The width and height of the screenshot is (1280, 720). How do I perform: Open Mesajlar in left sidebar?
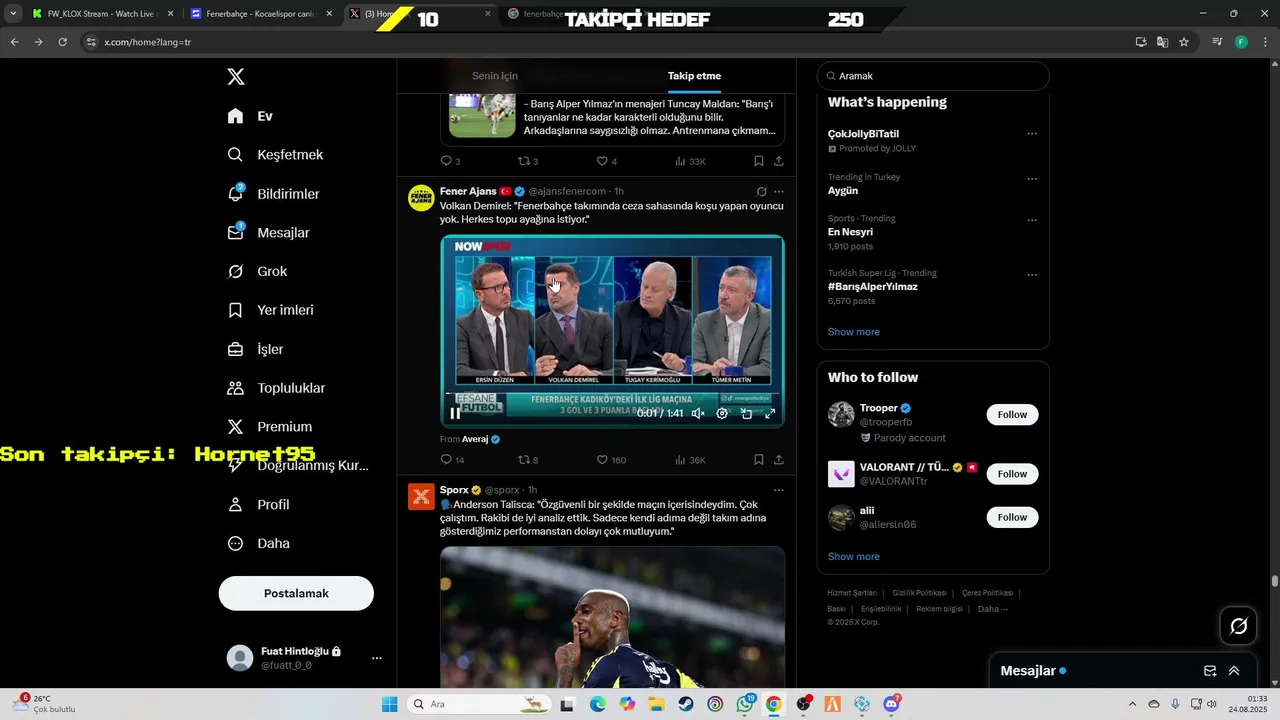268,233
